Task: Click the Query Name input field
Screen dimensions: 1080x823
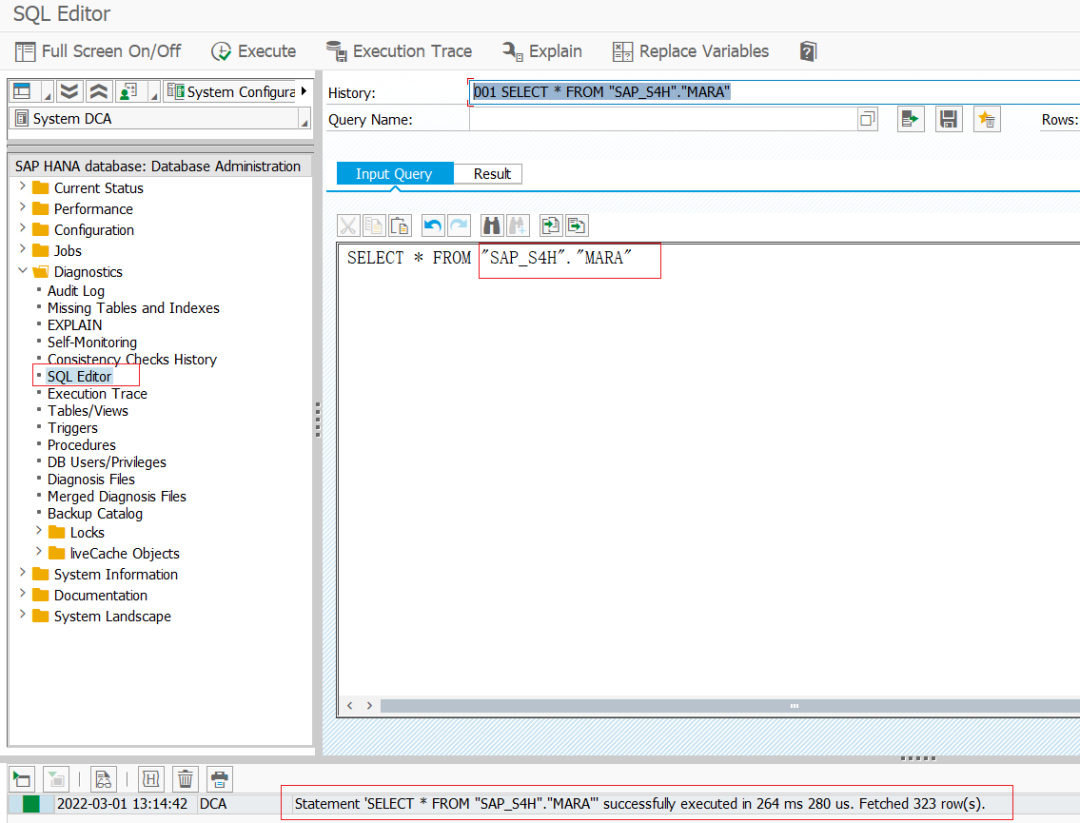Action: coord(663,119)
